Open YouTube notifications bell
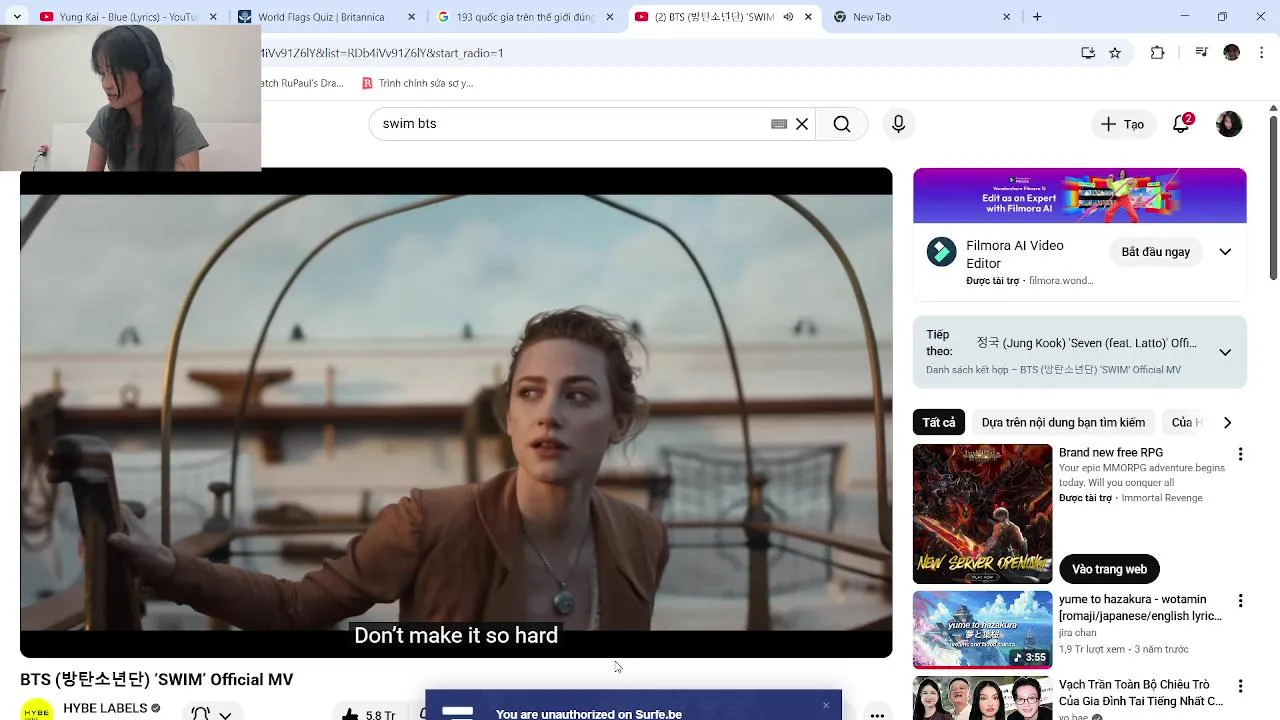The height and width of the screenshot is (720, 1280). pos(1181,124)
